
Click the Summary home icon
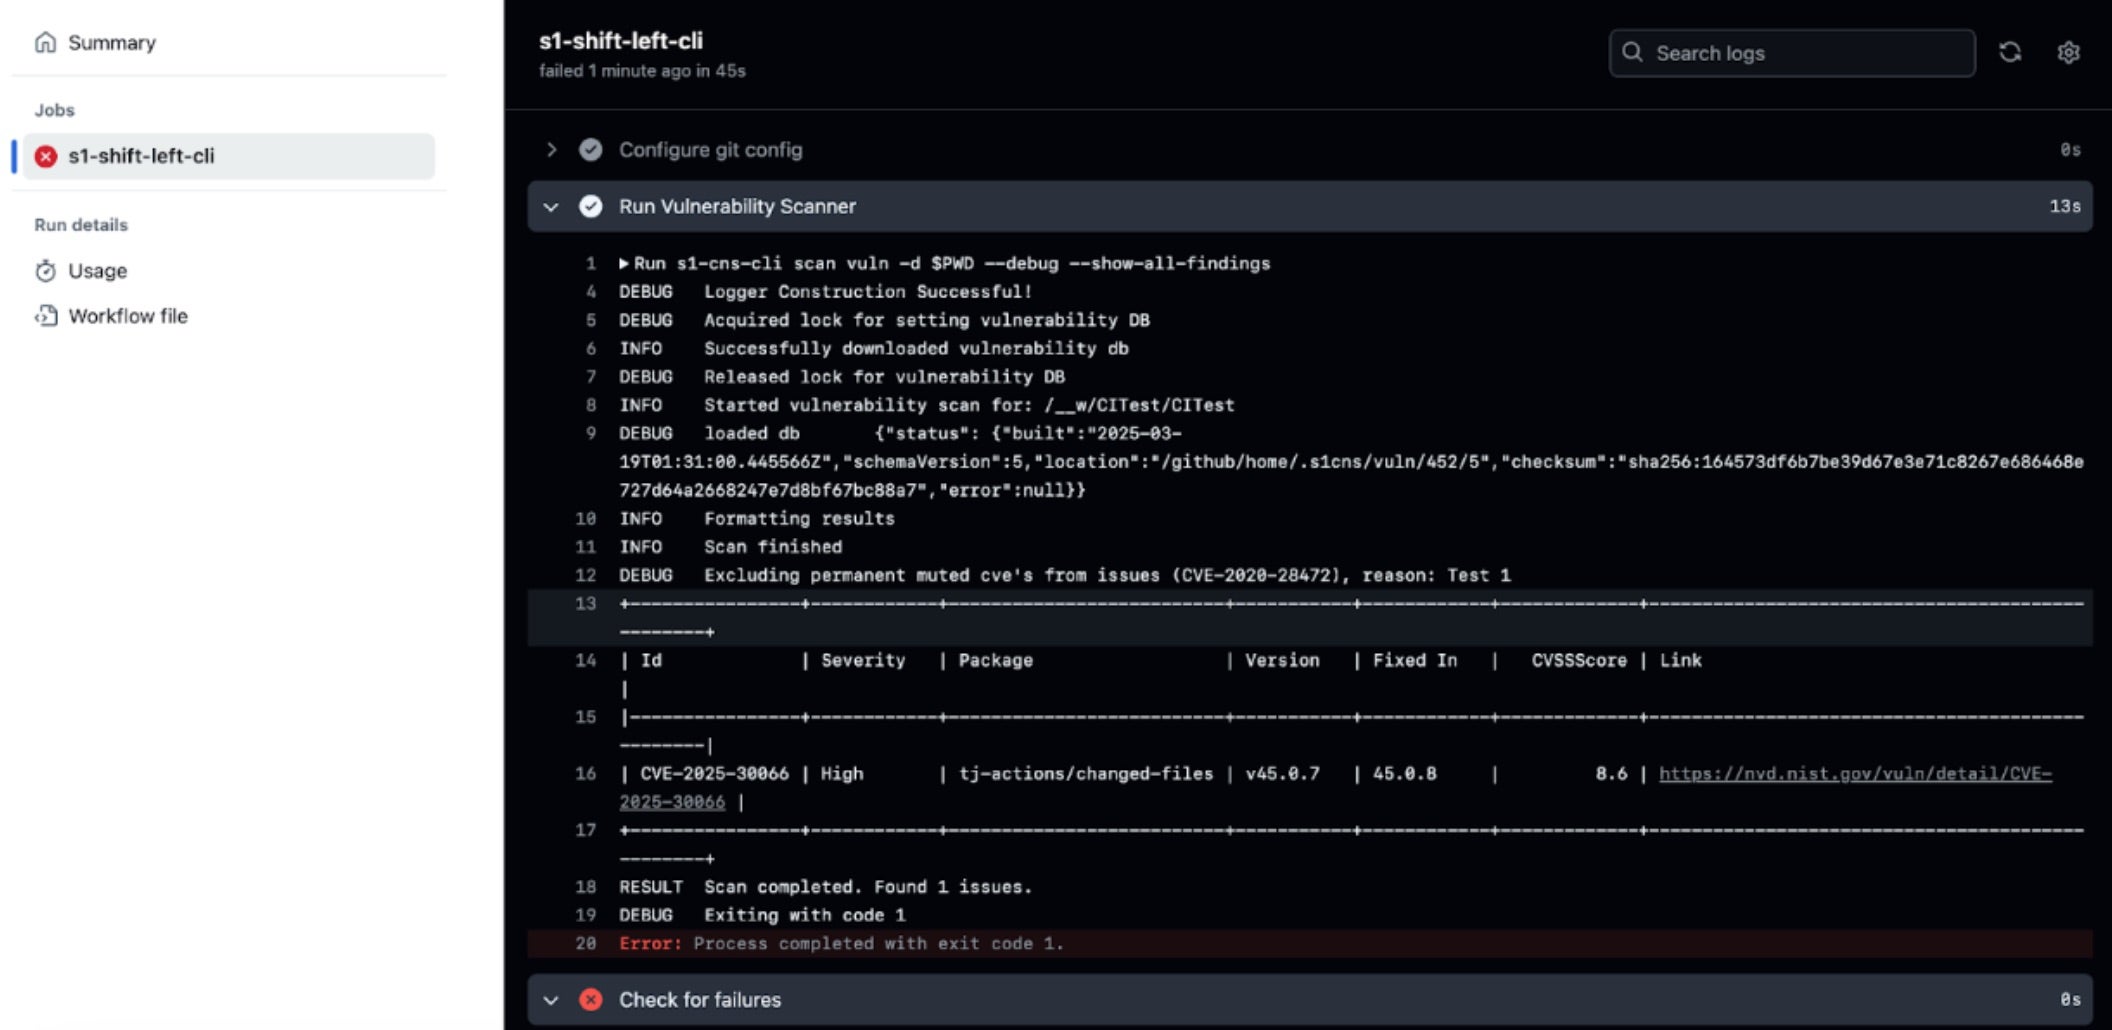pos(45,42)
